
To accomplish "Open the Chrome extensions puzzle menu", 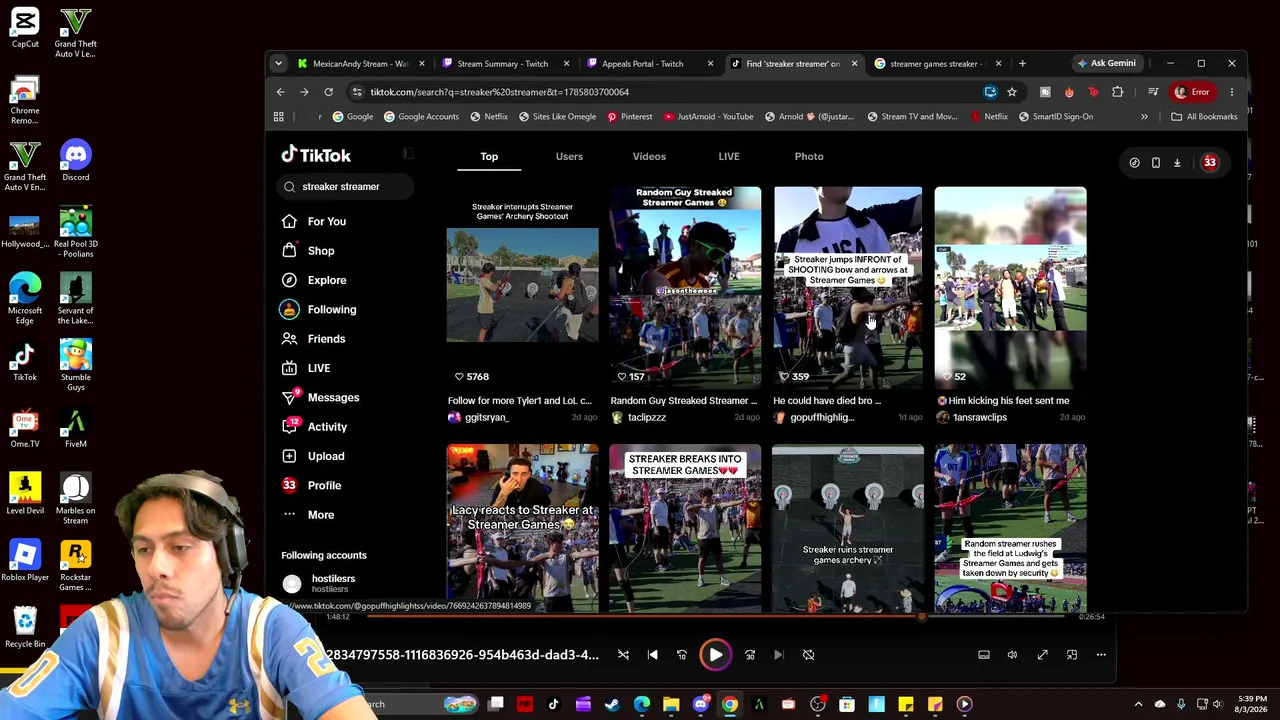I will [x=1117, y=92].
